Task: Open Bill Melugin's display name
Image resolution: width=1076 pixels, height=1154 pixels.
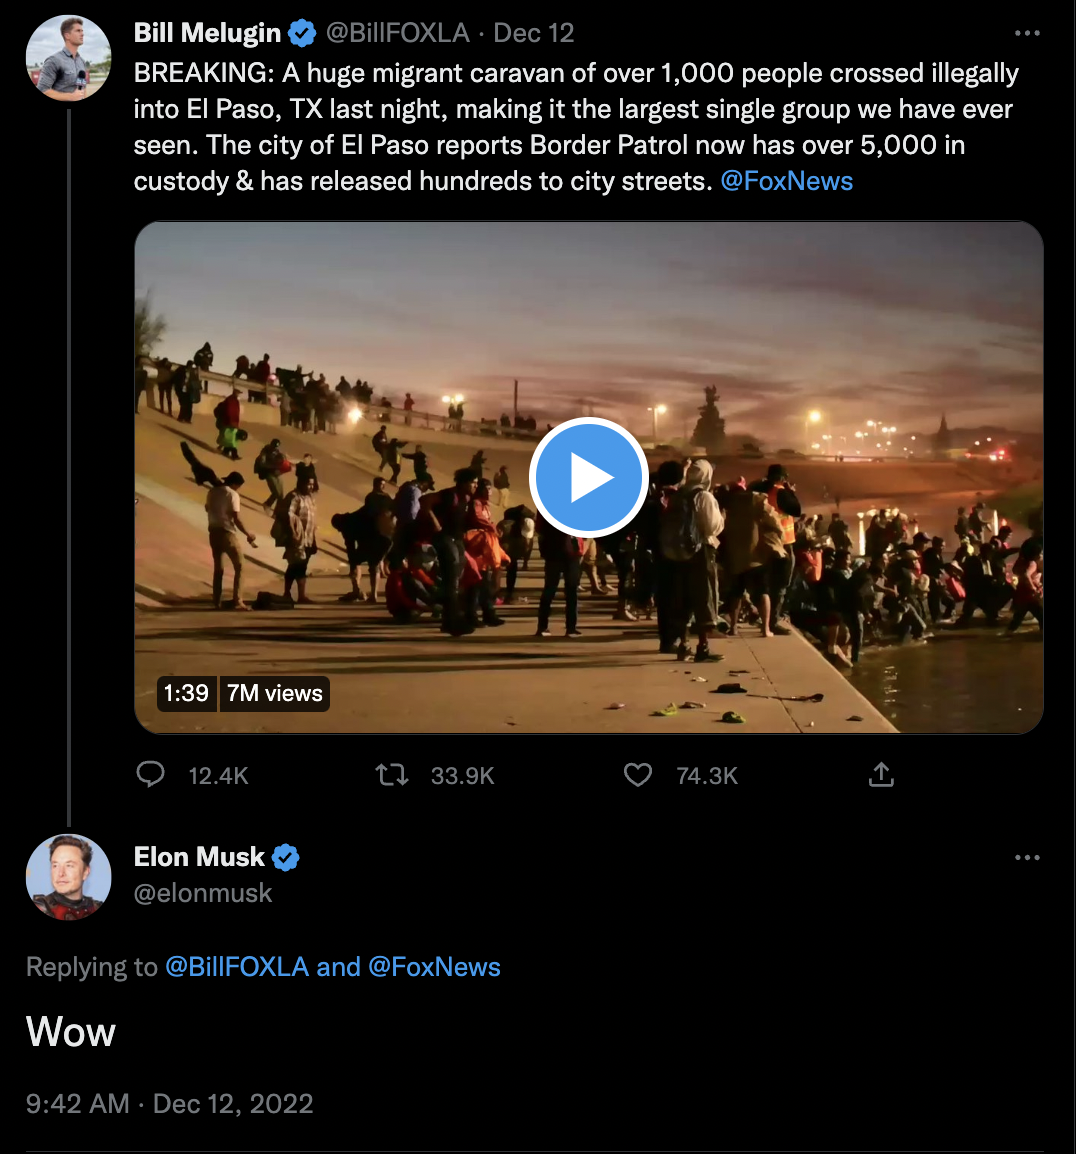Action: point(205,31)
